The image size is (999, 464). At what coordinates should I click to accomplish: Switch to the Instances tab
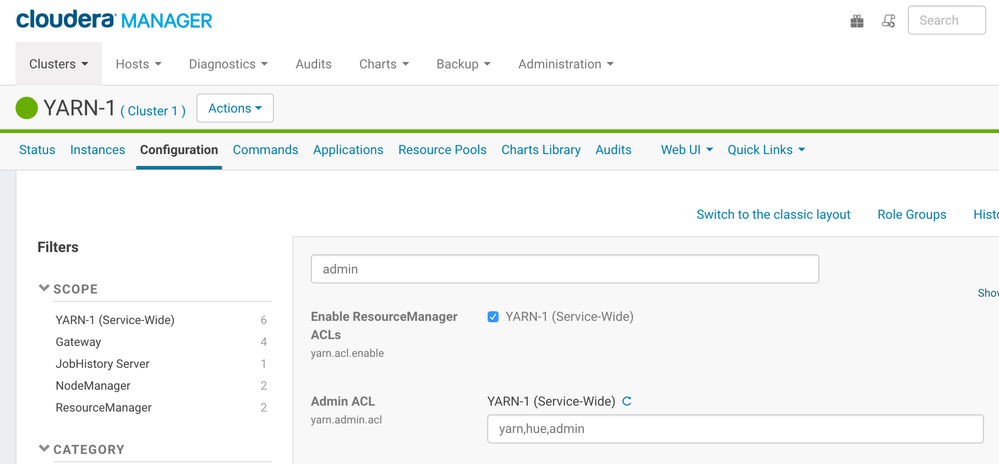click(x=97, y=150)
